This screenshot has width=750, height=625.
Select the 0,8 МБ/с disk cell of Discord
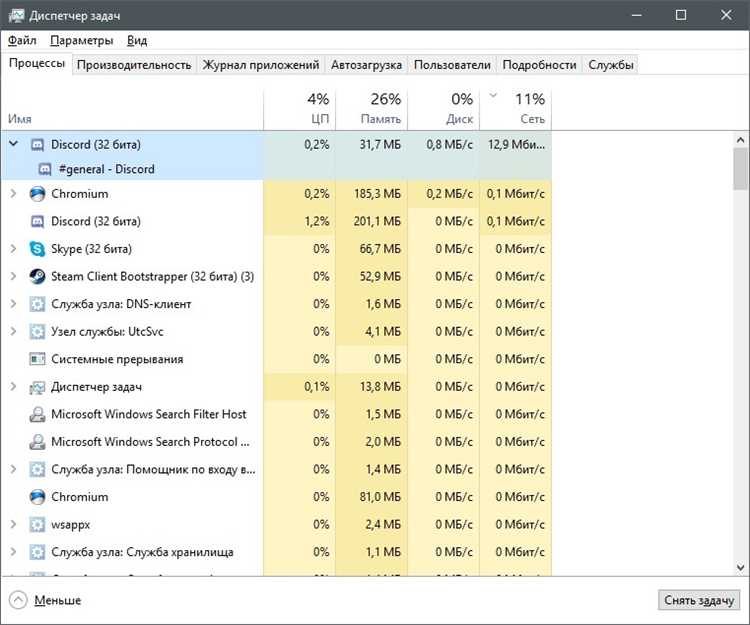click(x=443, y=144)
